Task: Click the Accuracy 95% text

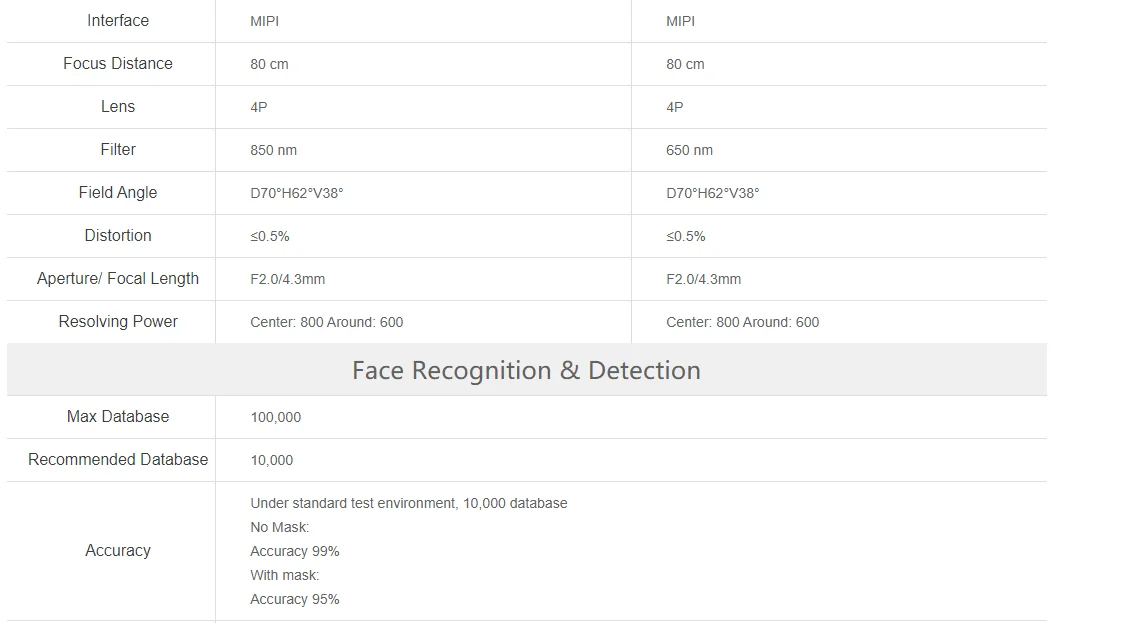Action: coord(294,599)
